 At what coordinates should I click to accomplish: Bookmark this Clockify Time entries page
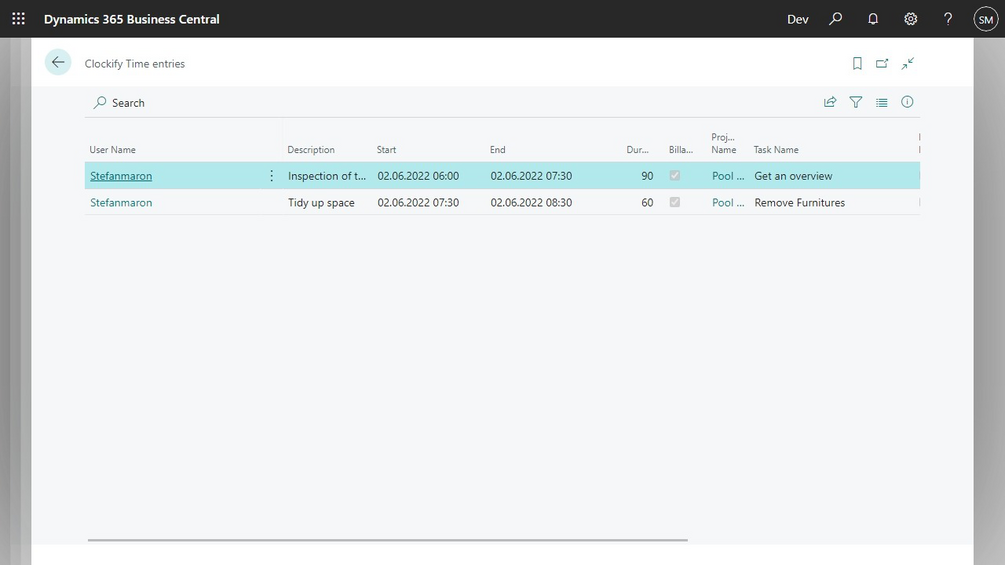pyautogui.click(x=857, y=63)
